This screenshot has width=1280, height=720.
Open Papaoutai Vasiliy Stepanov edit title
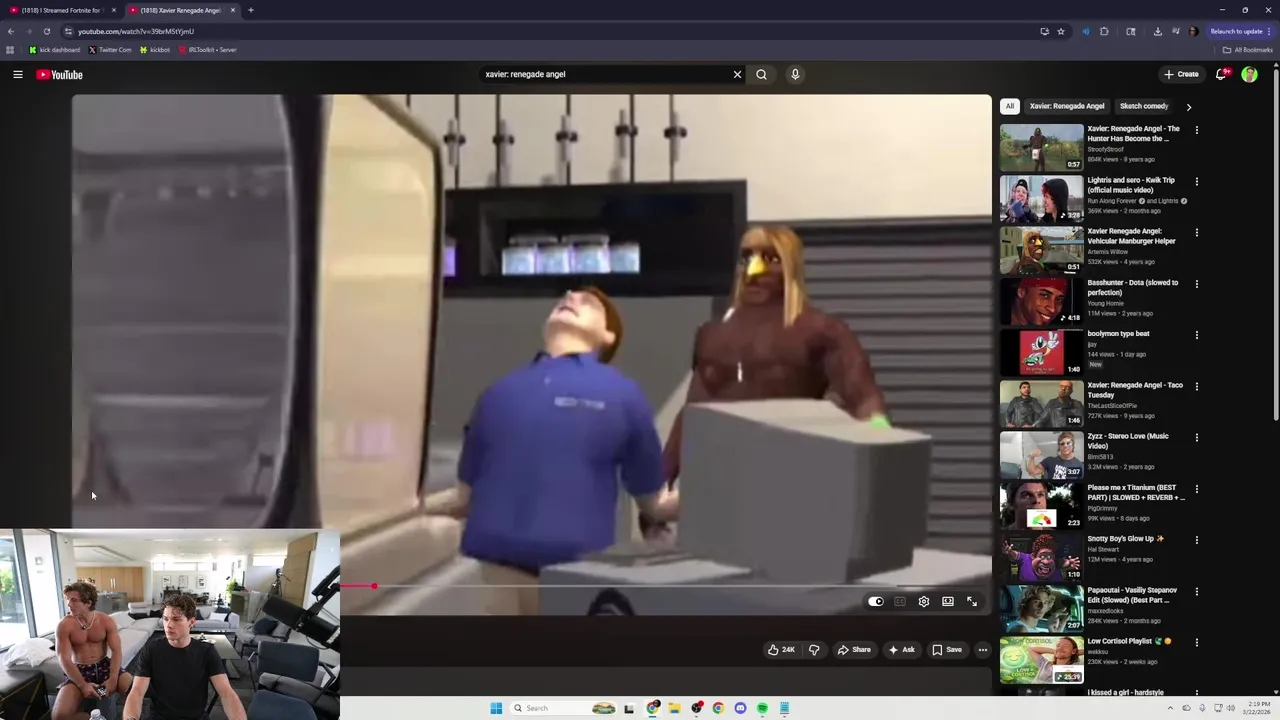click(x=1133, y=595)
